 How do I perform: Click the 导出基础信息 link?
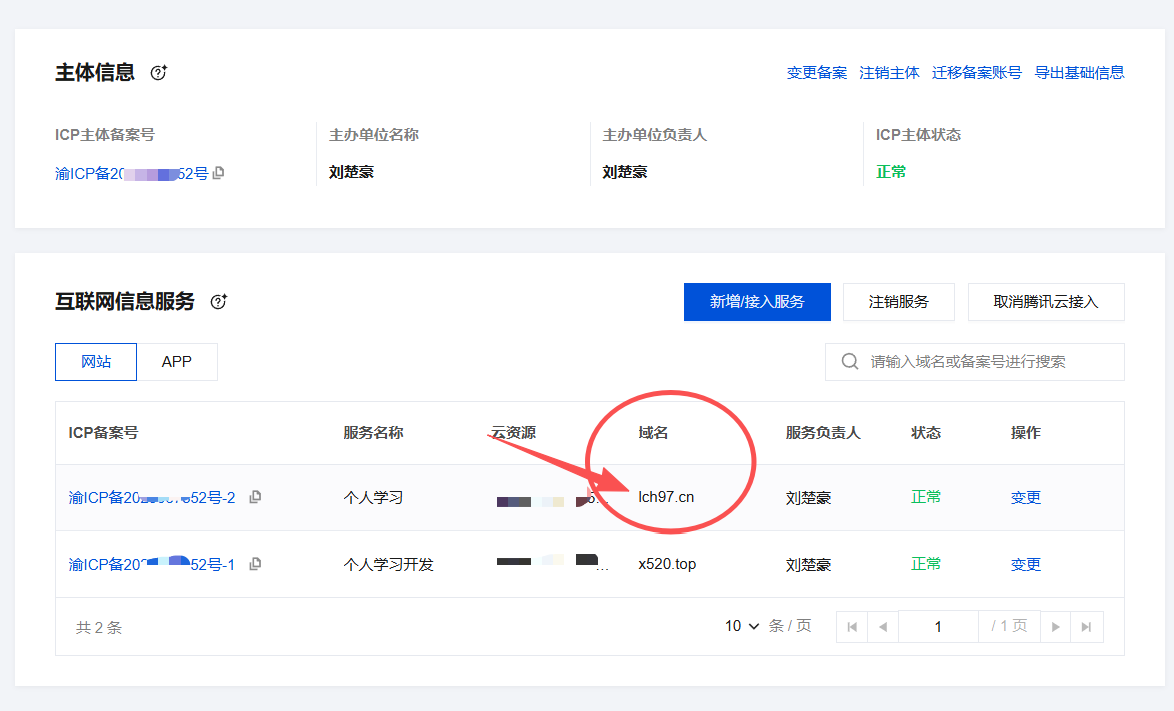point(1079,73)
